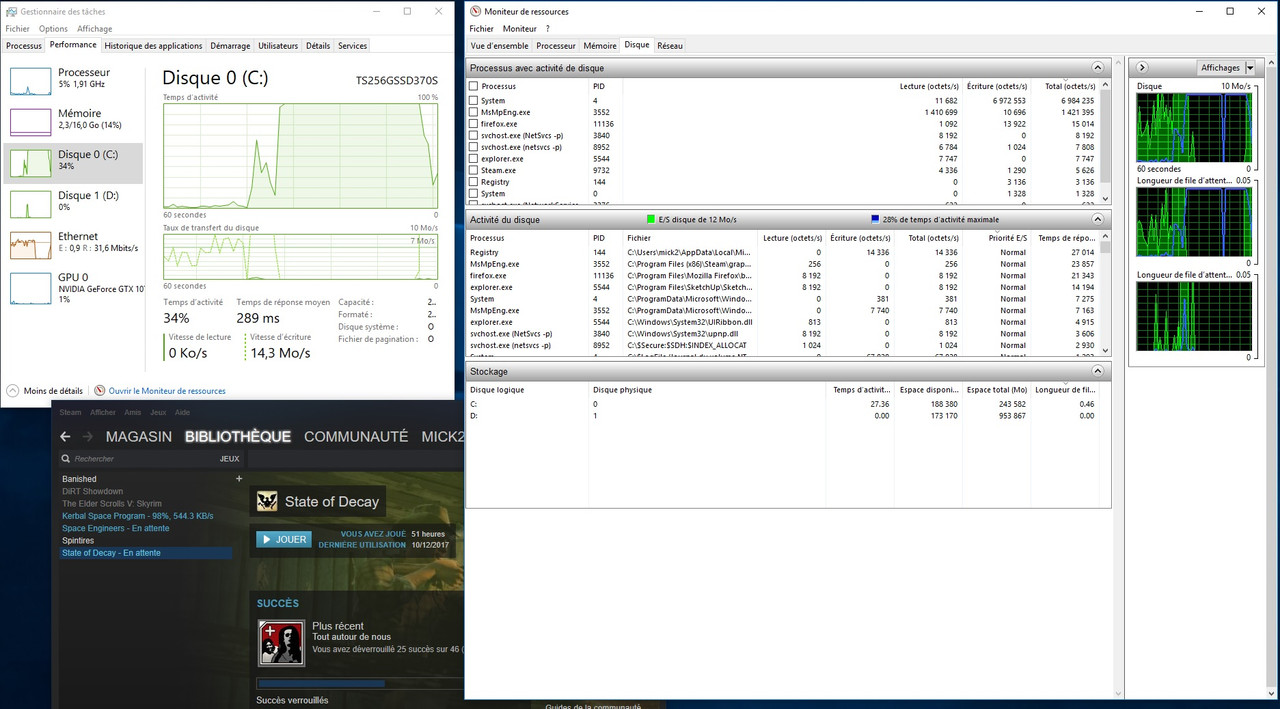This screenshot has height=709, width=1280.
Task: Check the System PID 4 process checkbox
Action: [474, 101]
